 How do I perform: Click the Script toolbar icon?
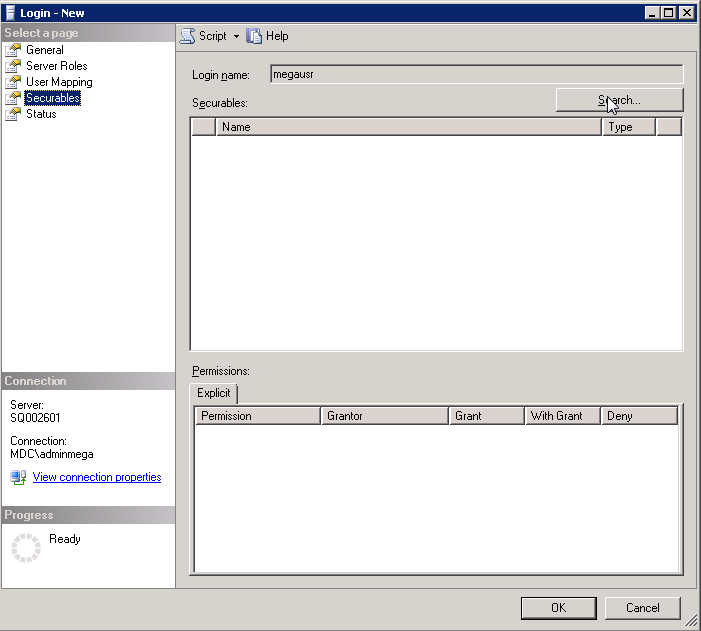coord(187,36)
